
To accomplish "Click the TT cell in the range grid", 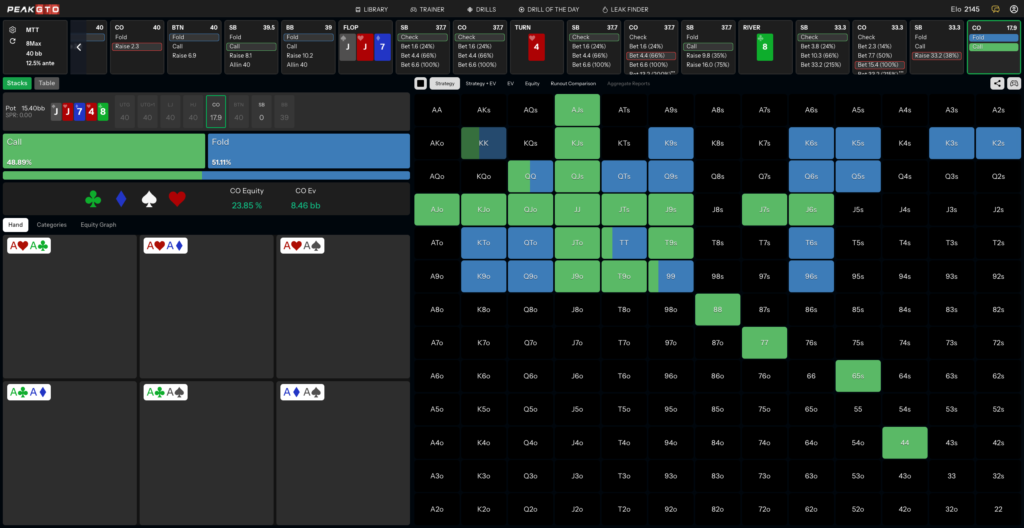I will 624,243.
